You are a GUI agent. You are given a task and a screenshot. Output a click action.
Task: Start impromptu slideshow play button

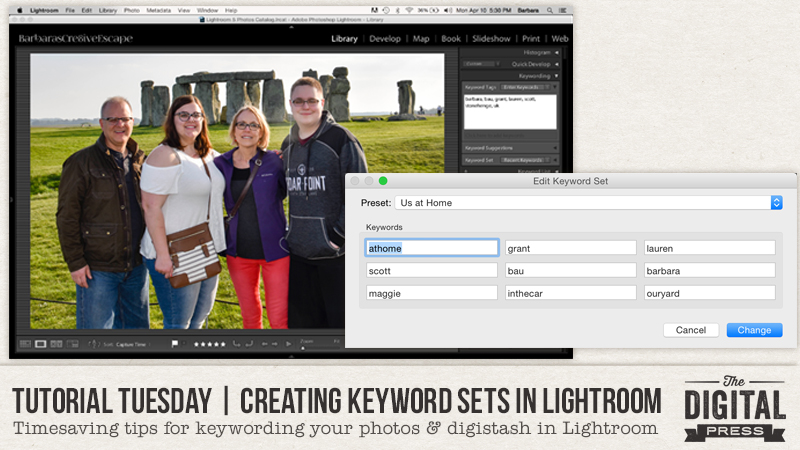289,344
